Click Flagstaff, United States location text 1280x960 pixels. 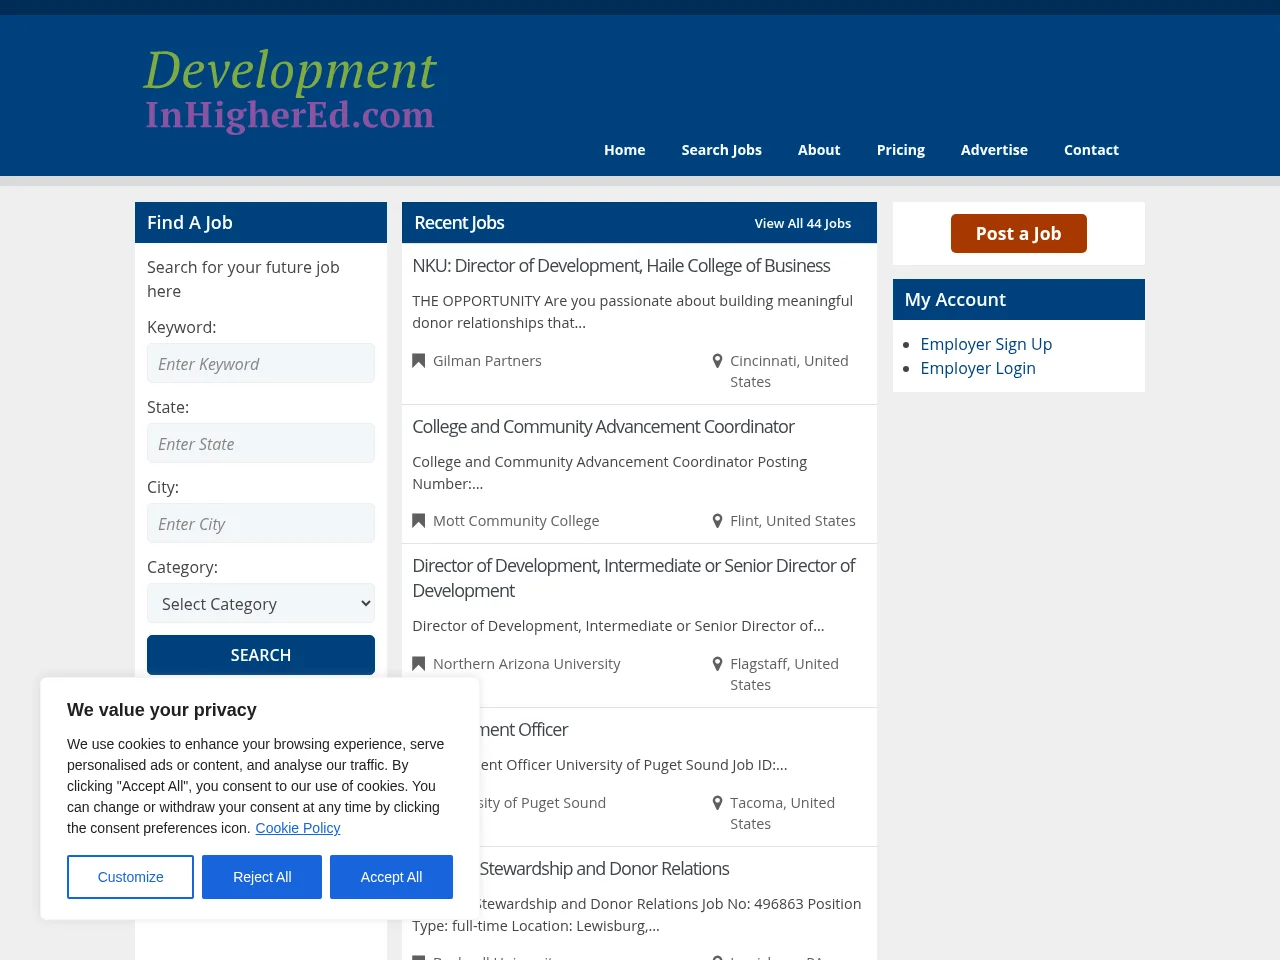coord(784,674)
